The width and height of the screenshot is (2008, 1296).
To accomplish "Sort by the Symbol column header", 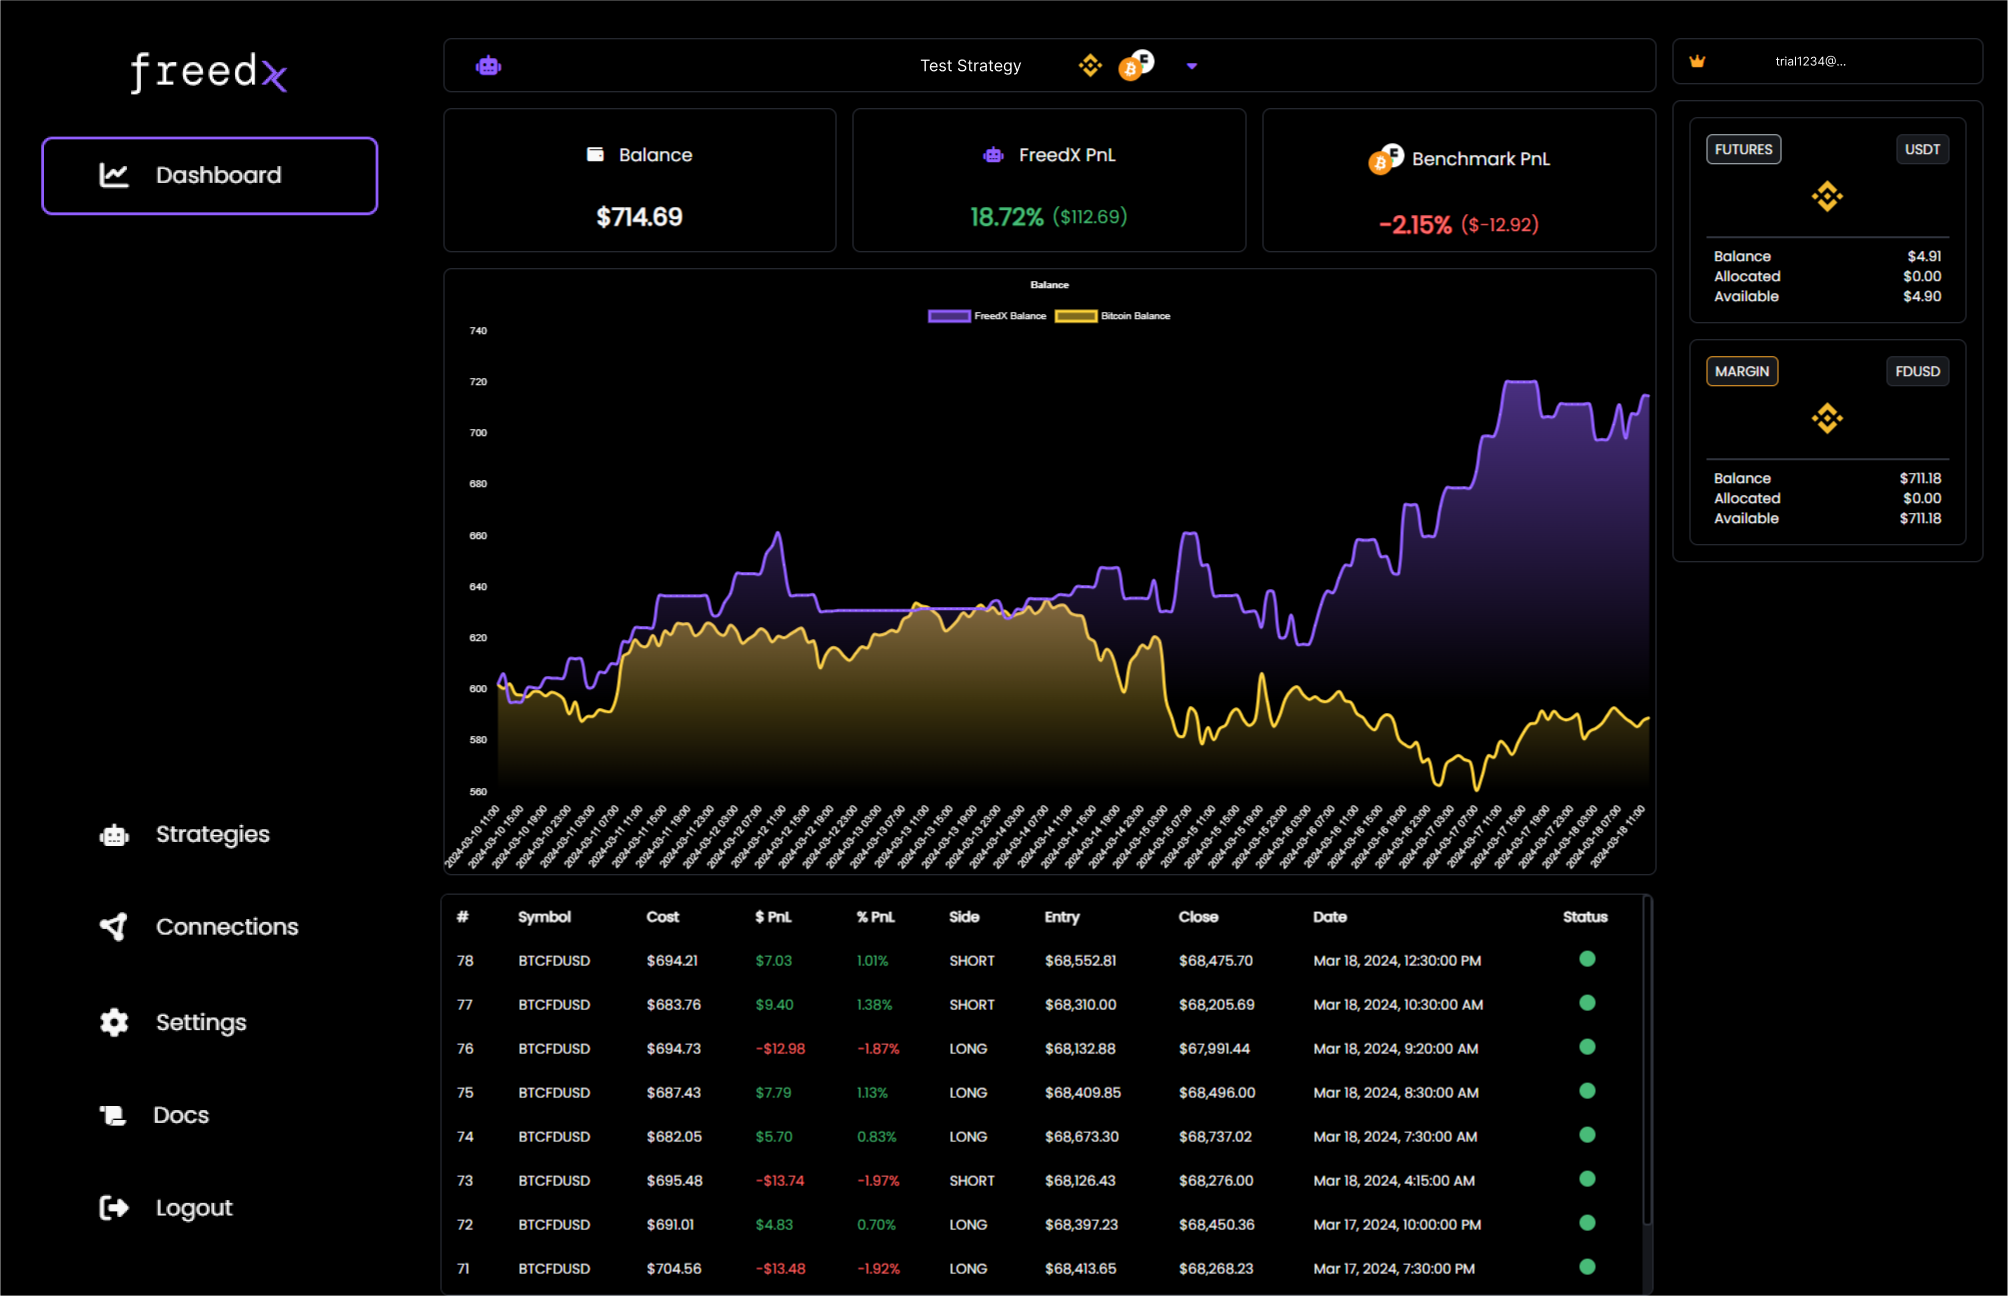I will [544, 917].
